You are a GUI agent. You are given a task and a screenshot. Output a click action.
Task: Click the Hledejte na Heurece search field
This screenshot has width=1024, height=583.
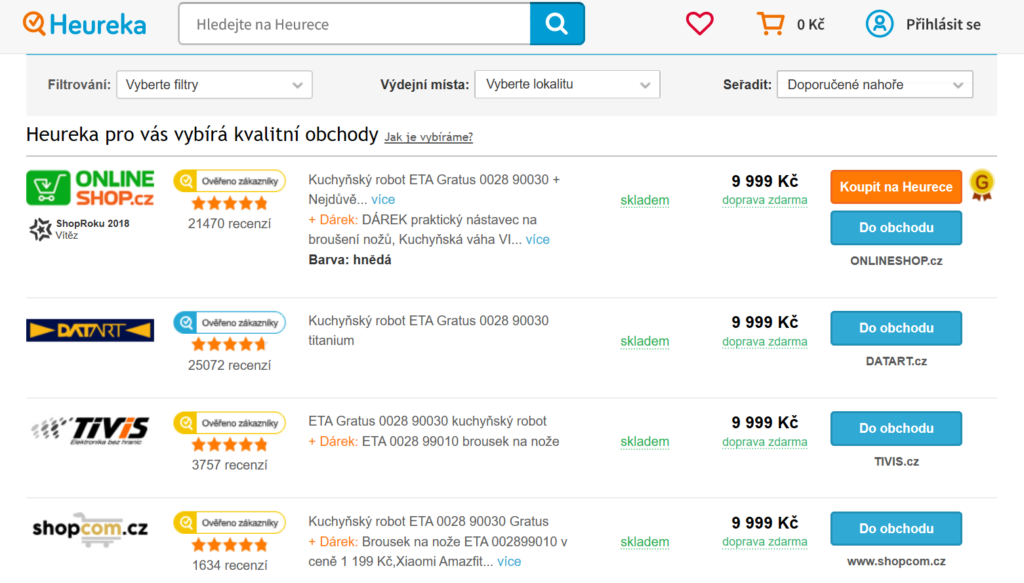pos(355,24)
